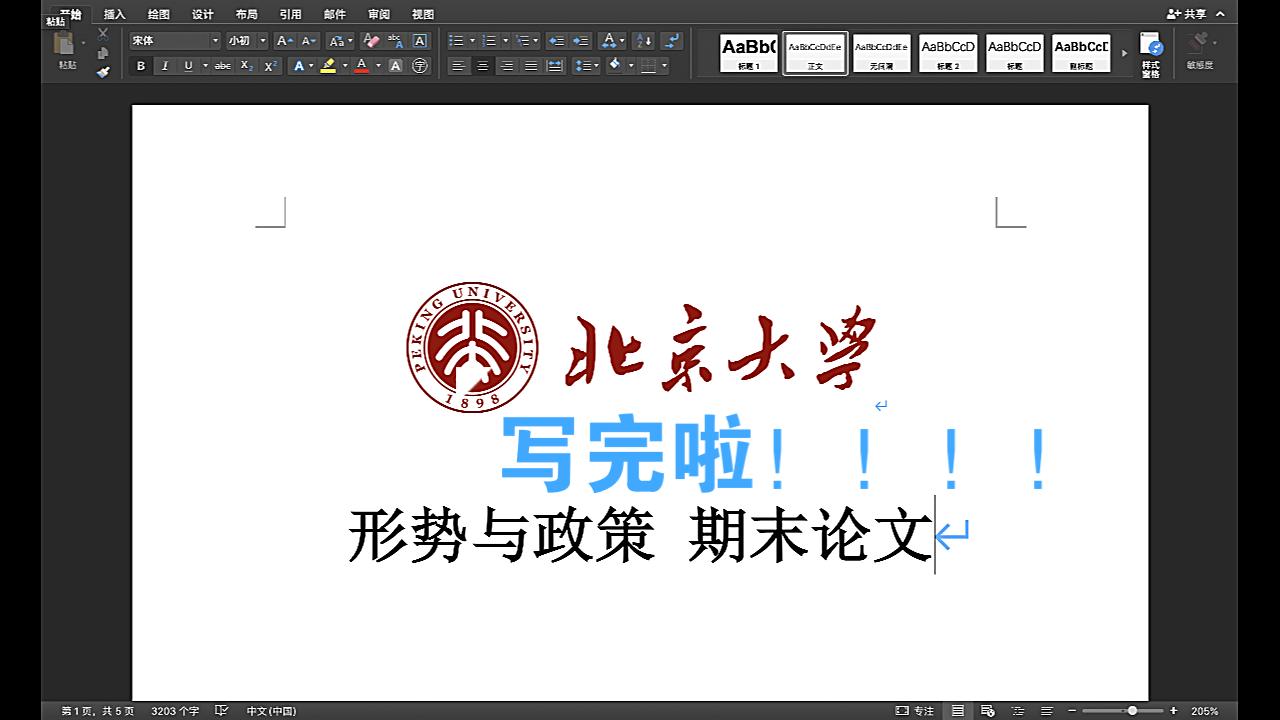This screenshot has width=1280, height=720.
Task: Apply distributed alignment to paragraph
Action: [x=555, y=66]
